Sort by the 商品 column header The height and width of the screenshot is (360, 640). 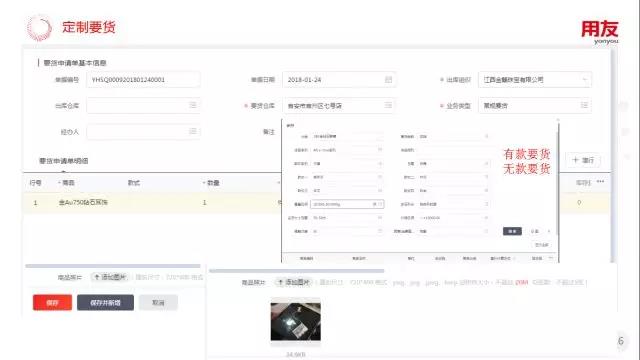[x=67, y=183]
